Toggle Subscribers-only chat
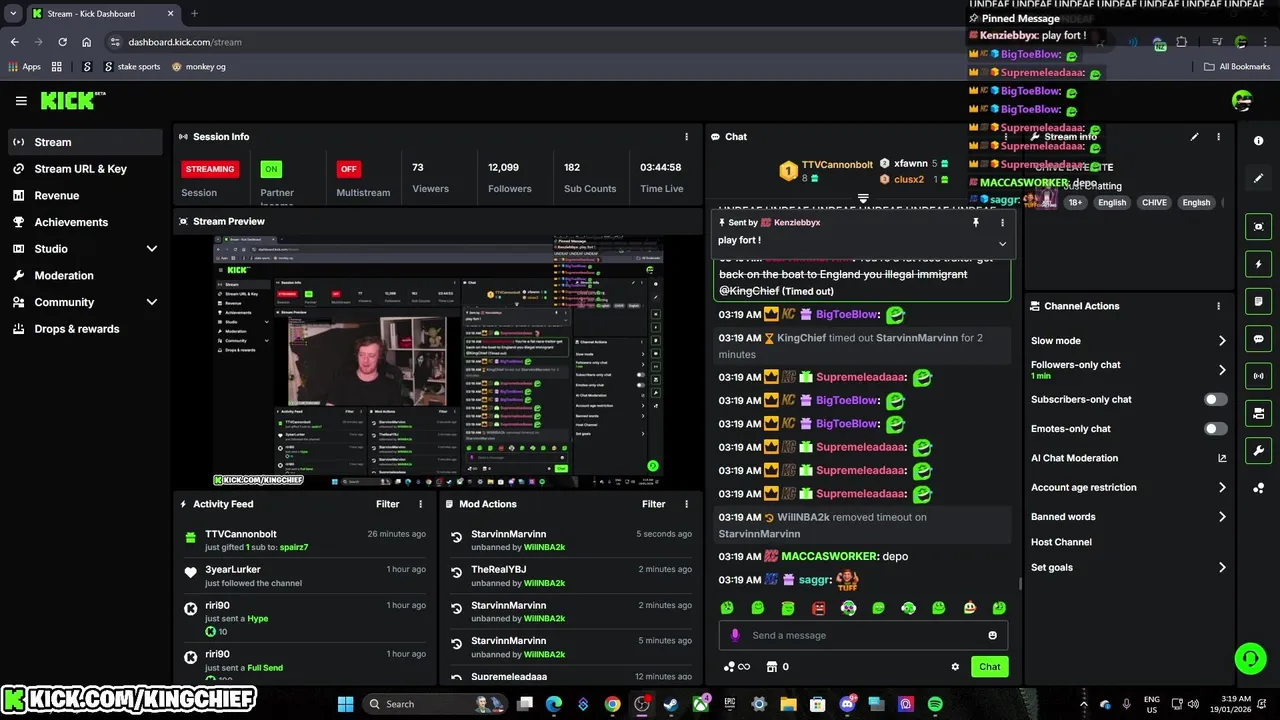The height and width of the screenshot is (720, 1280). 1215,399
